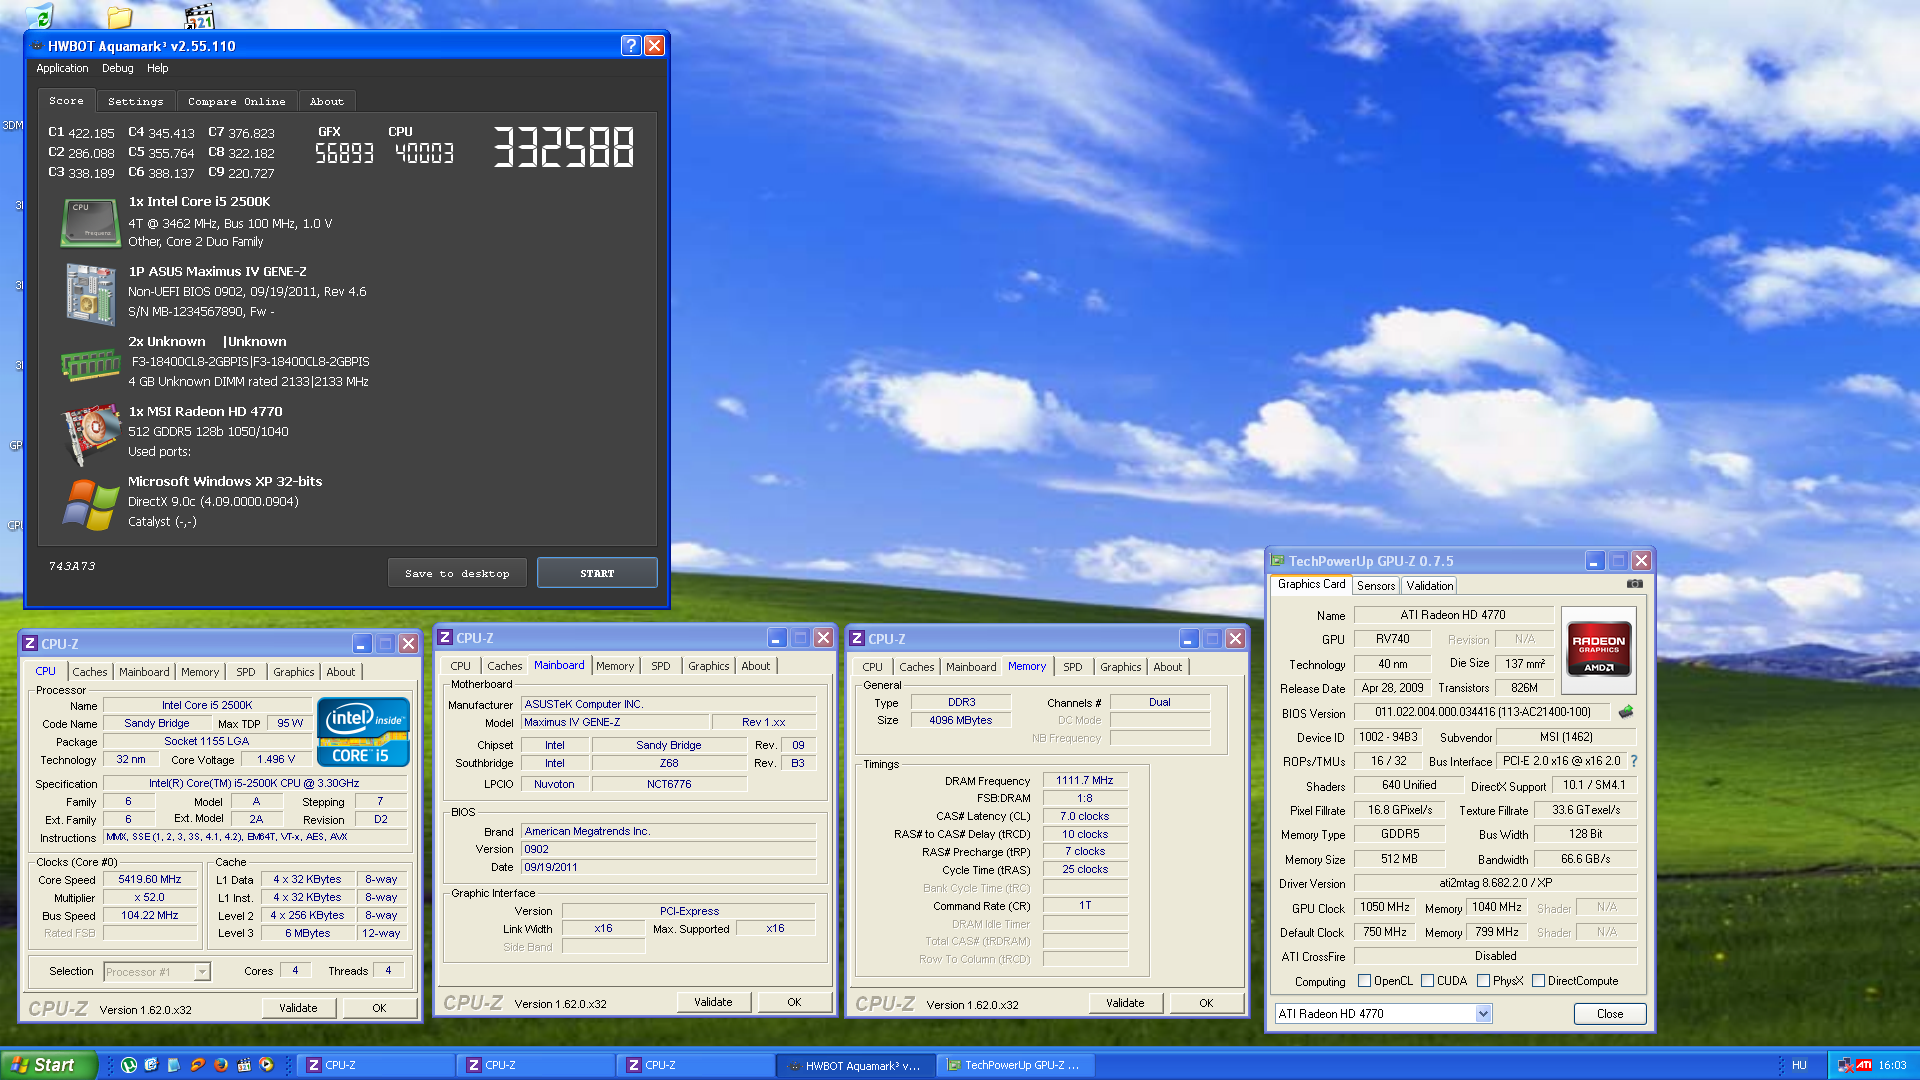Click Validate in the Intel Core i5 CPU-Z window
The image size is (1920, 1080).
(x=298, y=1008)
